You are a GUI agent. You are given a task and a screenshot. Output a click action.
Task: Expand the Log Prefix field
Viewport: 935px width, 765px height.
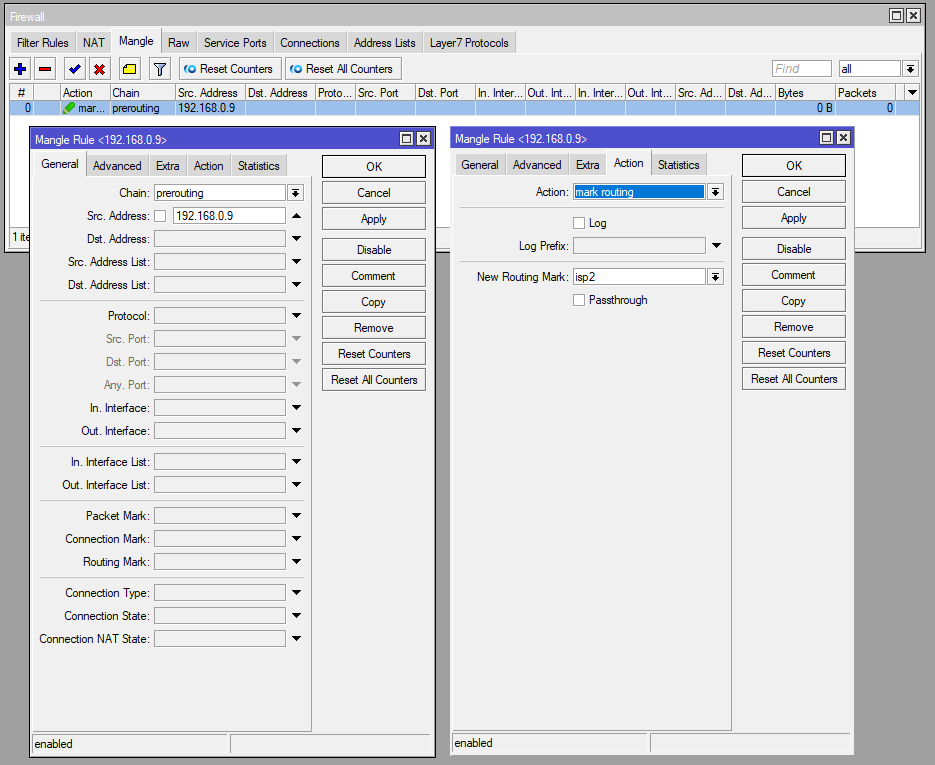click(716, 246)
